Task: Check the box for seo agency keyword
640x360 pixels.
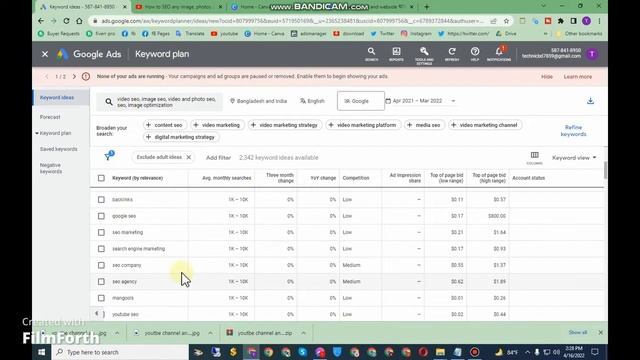Action: [101, 282]
